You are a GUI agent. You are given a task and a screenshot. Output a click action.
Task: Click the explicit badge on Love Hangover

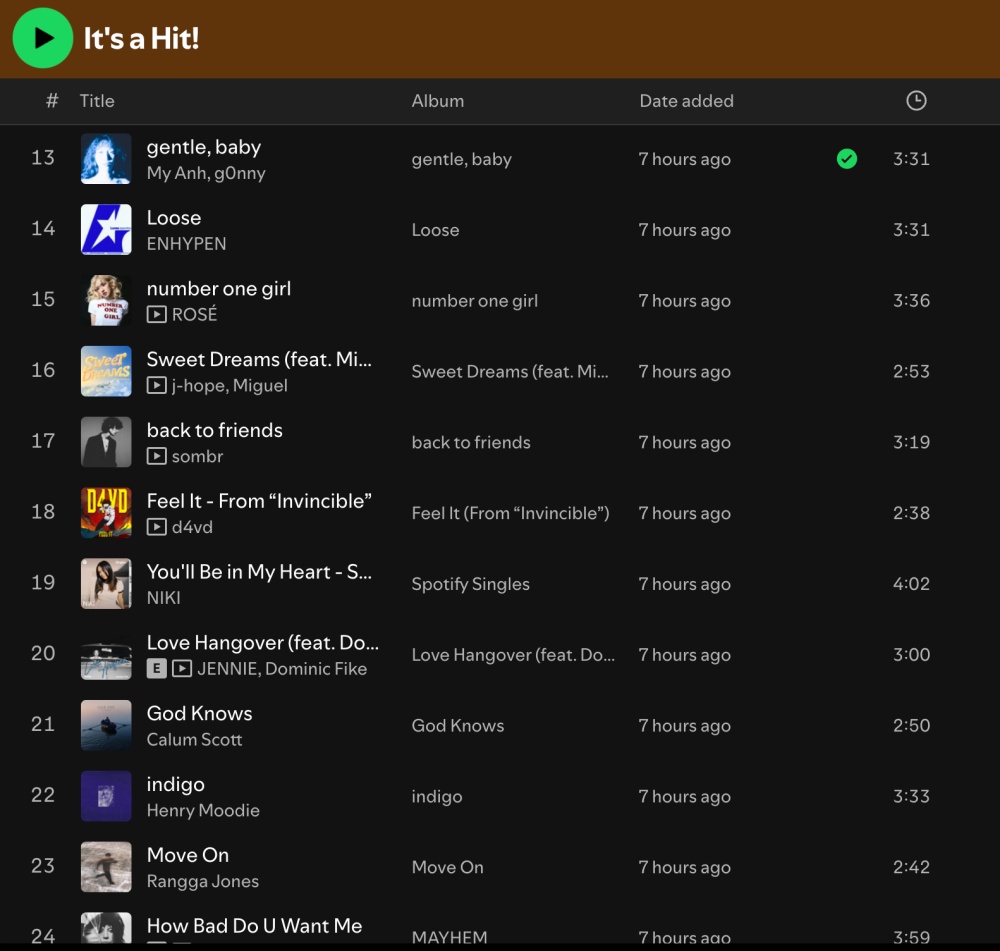(x=156, y=668)
